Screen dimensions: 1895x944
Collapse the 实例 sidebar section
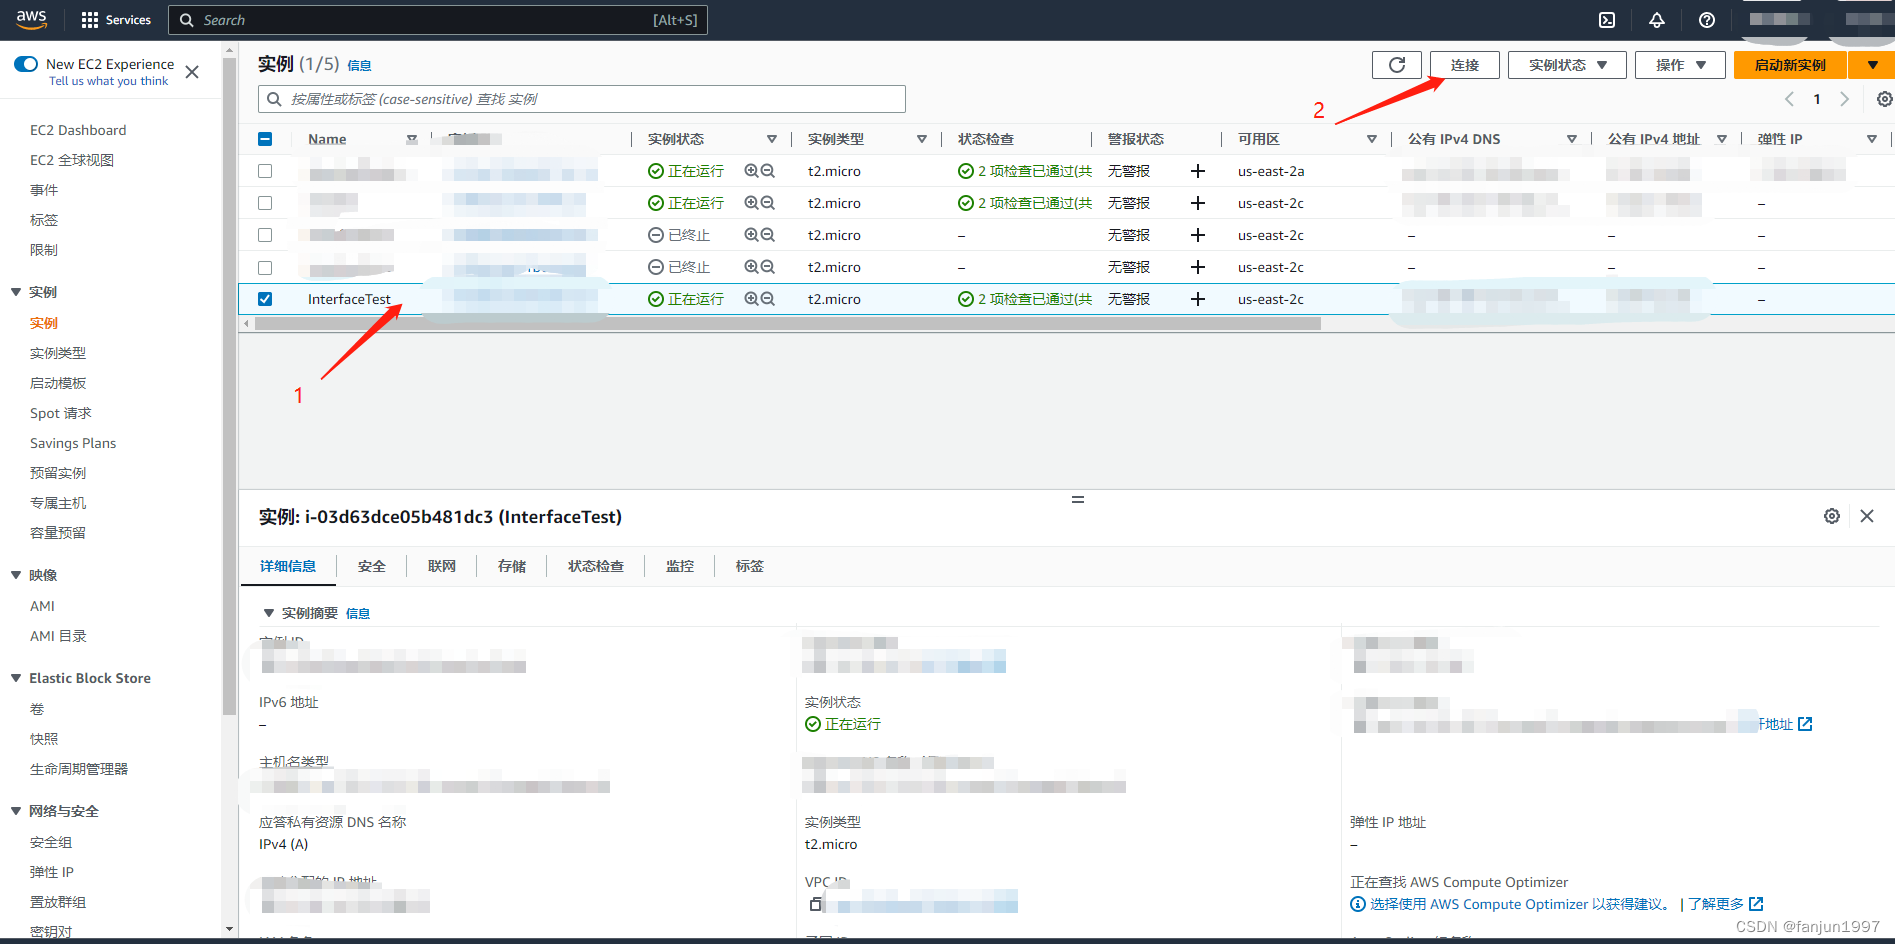[16, 292]
